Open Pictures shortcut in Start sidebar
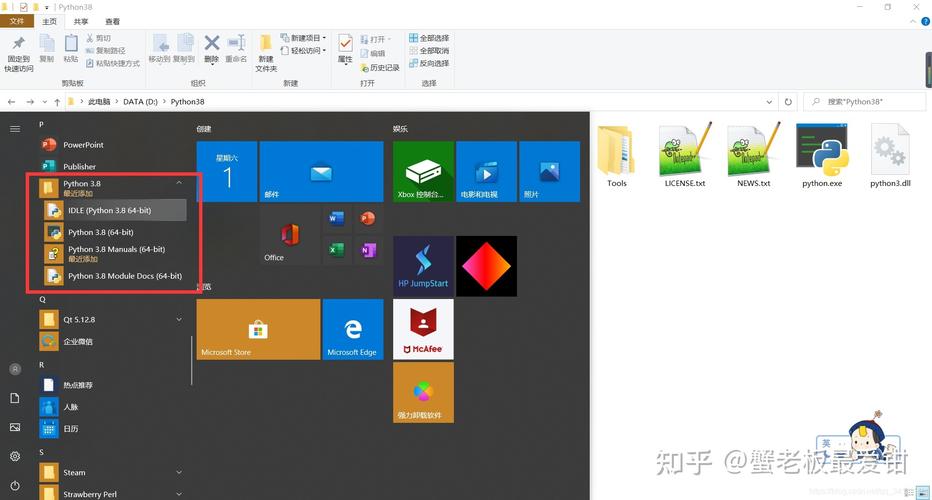This screenshot has width=932, height=500. click(15, 427)
